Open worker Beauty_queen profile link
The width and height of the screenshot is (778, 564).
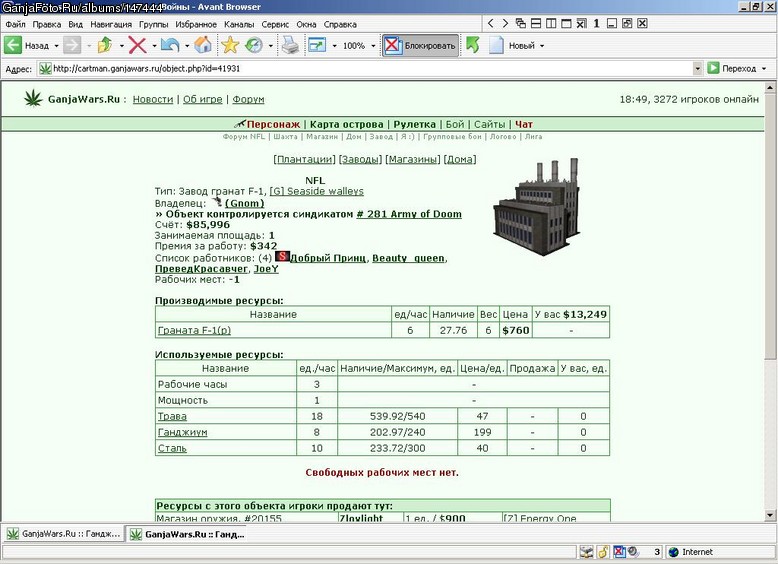pyautogui.click(x=408, y=258)
